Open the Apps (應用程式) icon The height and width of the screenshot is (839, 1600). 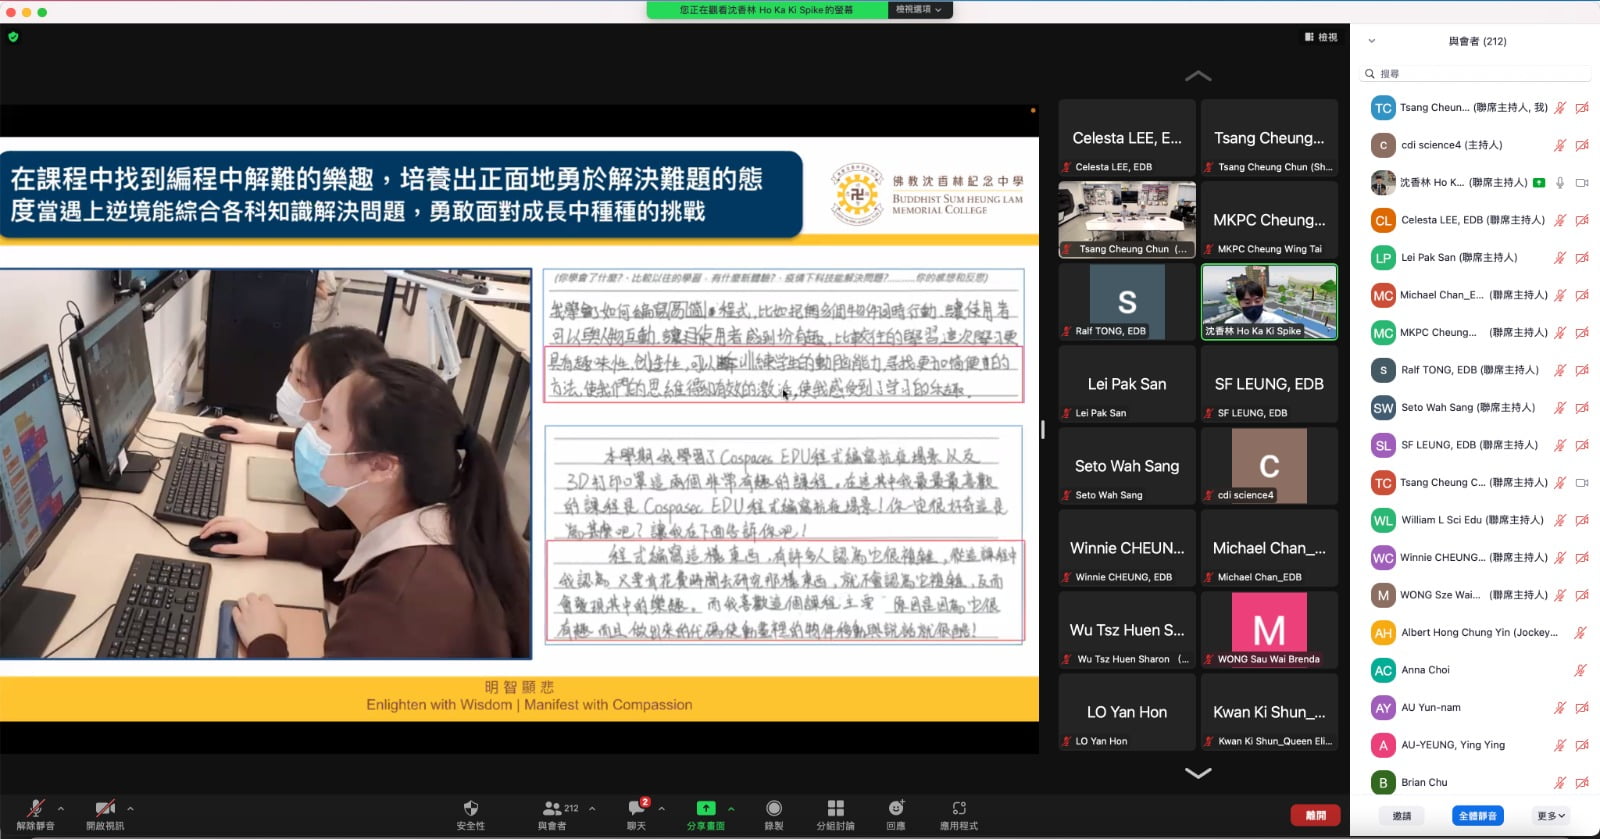coord(959,809)
